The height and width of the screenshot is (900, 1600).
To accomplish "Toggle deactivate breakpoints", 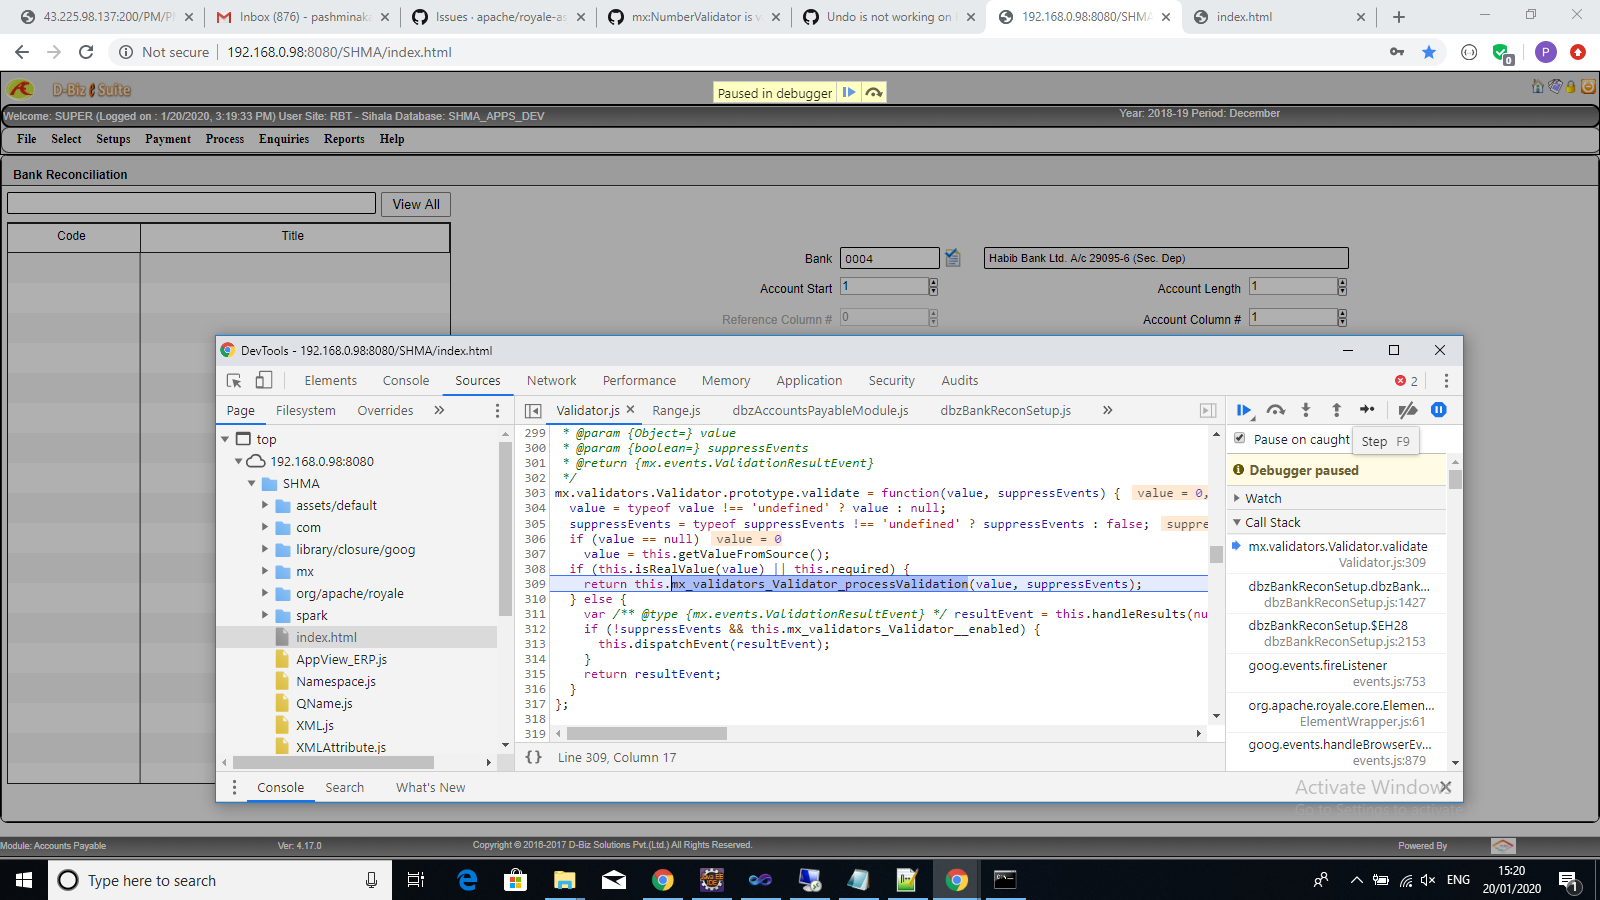I will (x=1408, y=410).
